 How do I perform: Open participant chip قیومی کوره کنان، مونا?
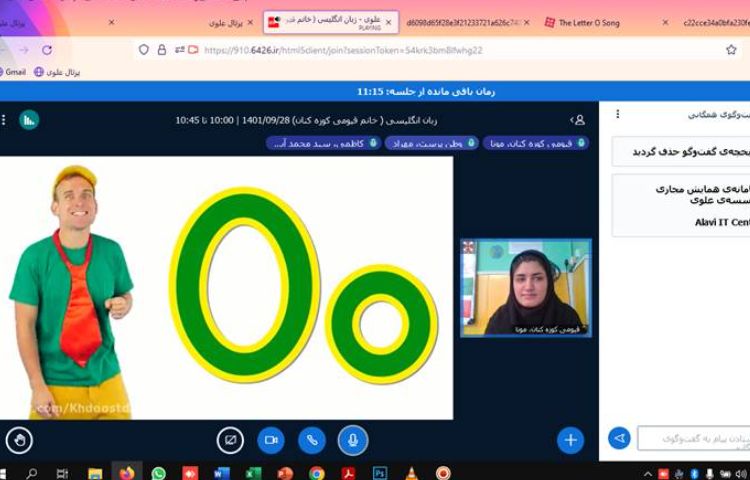[536, 143]
